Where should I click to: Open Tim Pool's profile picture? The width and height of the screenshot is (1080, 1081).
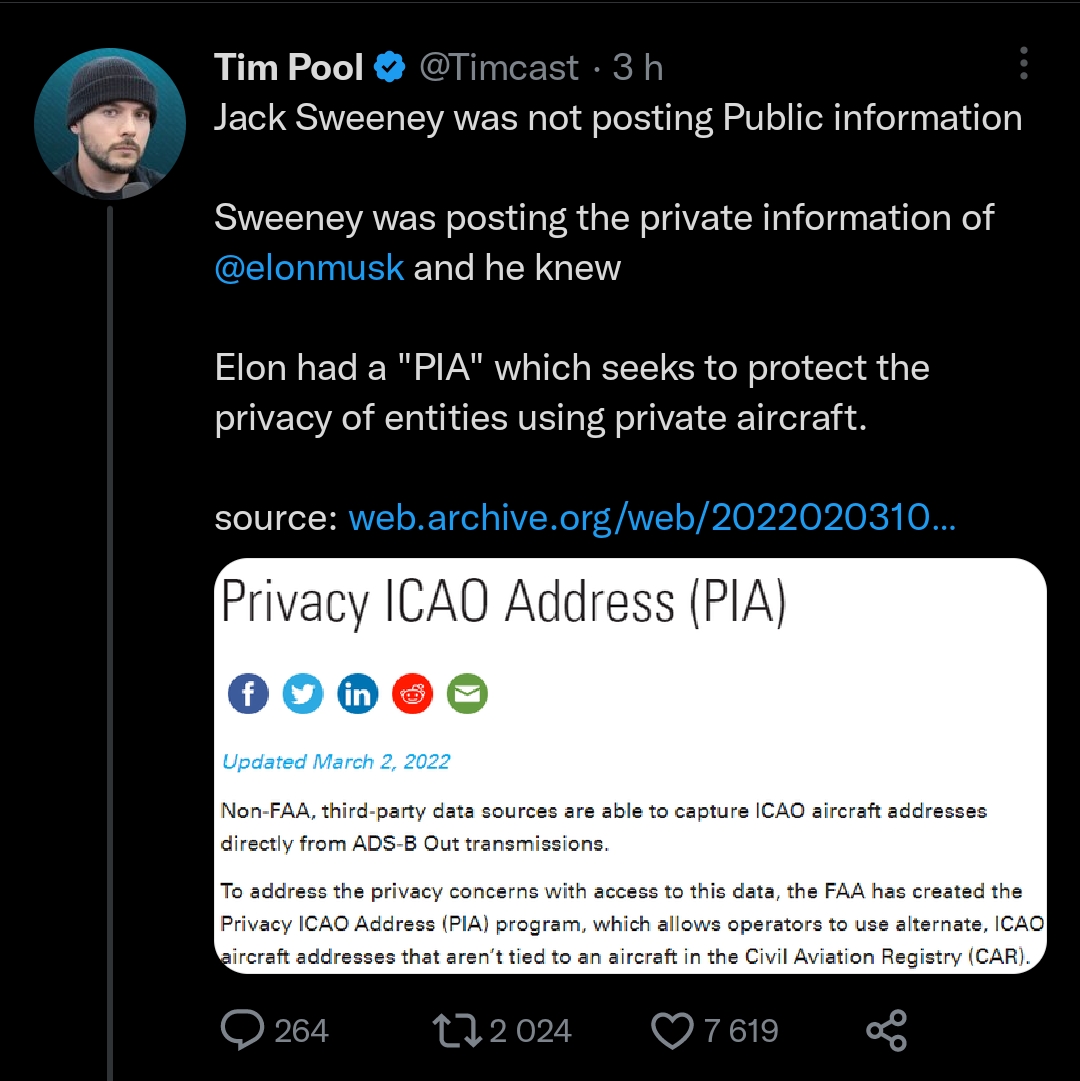[x=110, y=123]
